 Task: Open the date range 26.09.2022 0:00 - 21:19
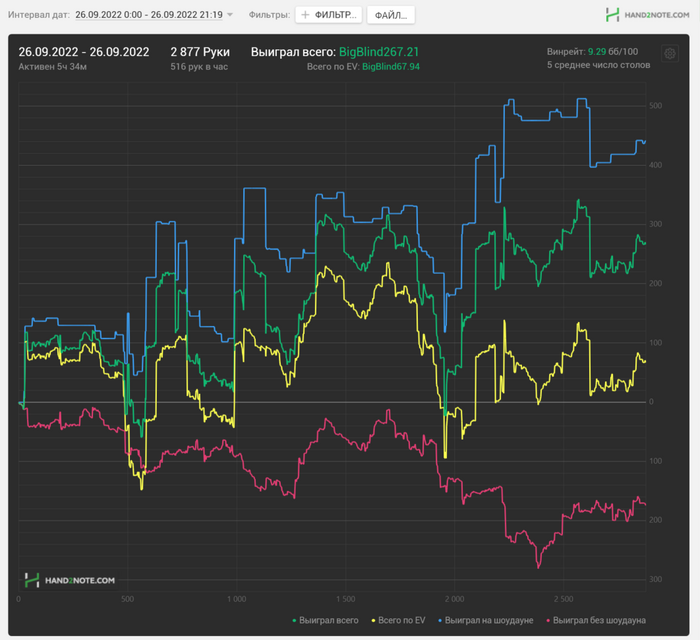pos(149,15)
